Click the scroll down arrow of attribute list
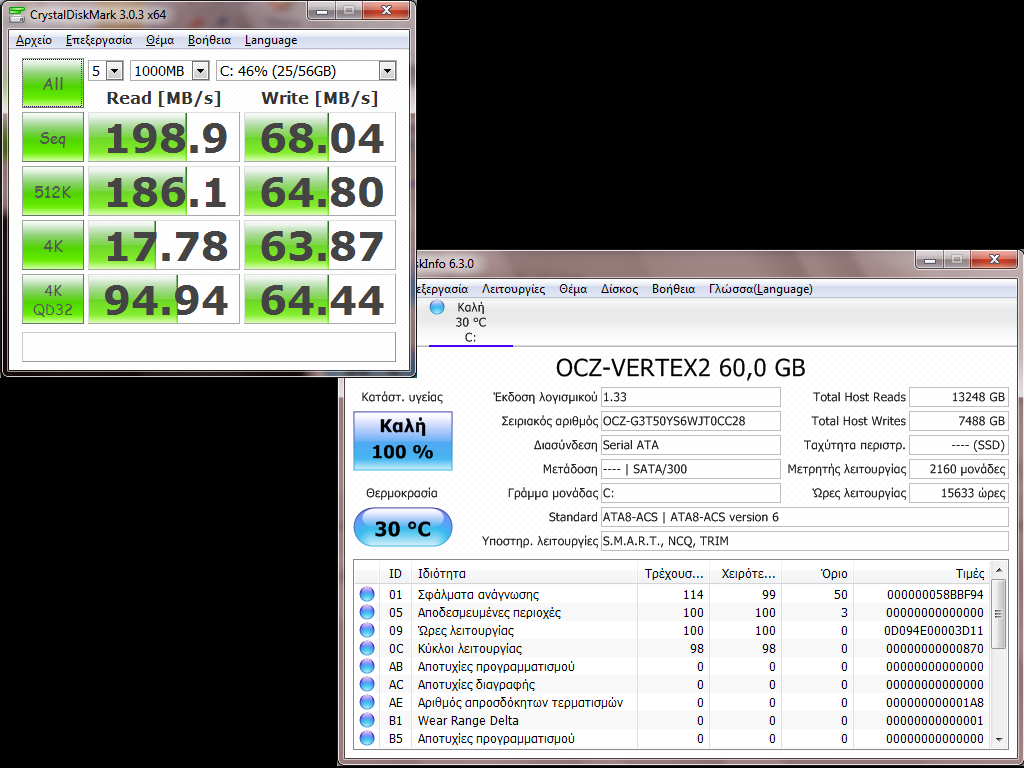The height and width of the screenshot is (768, 1024). click(999, 739)
